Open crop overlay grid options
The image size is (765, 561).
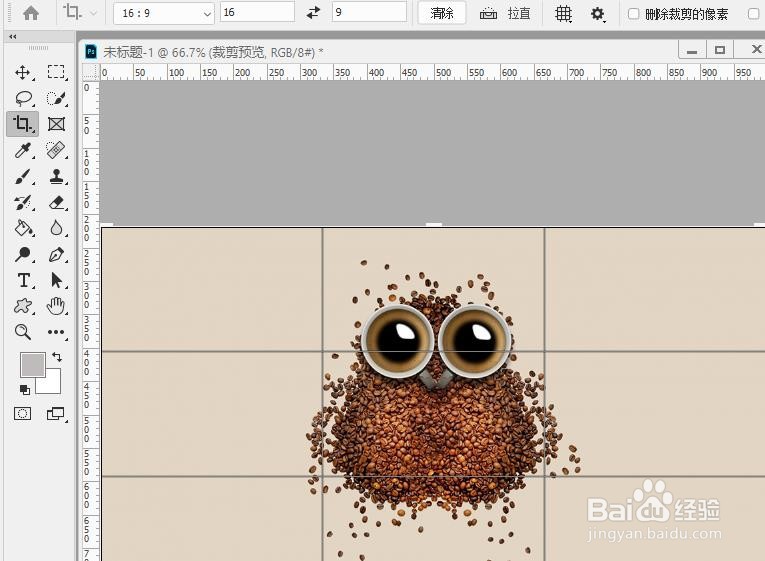564,14
